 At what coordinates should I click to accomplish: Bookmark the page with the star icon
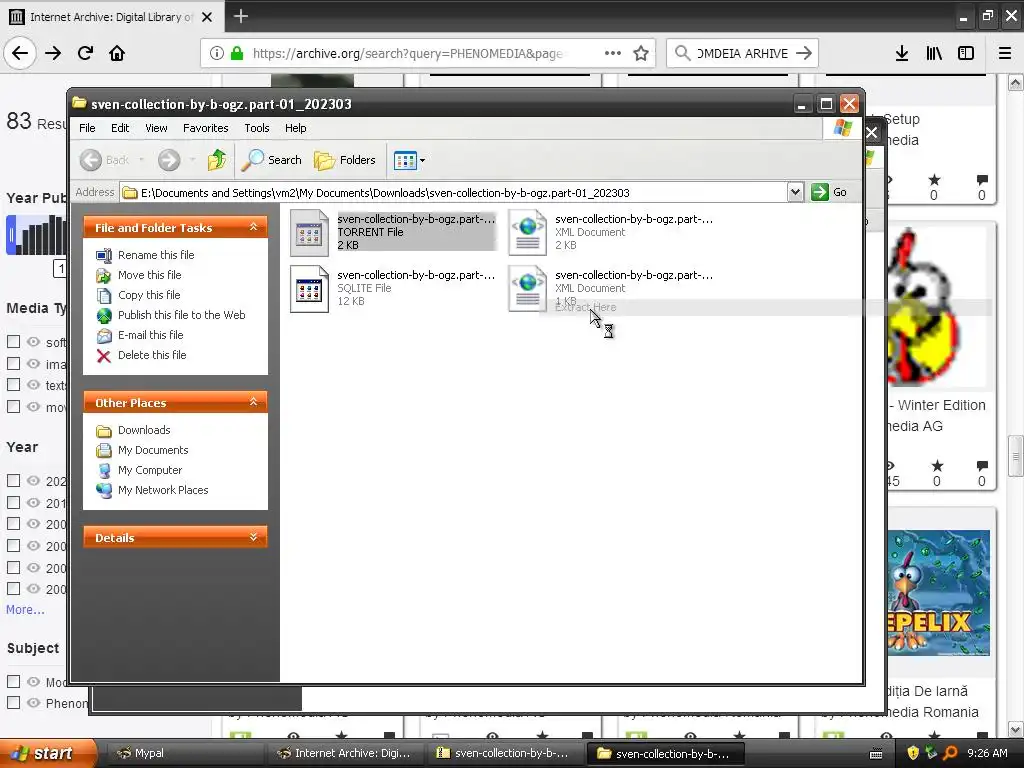click(641, 54)
